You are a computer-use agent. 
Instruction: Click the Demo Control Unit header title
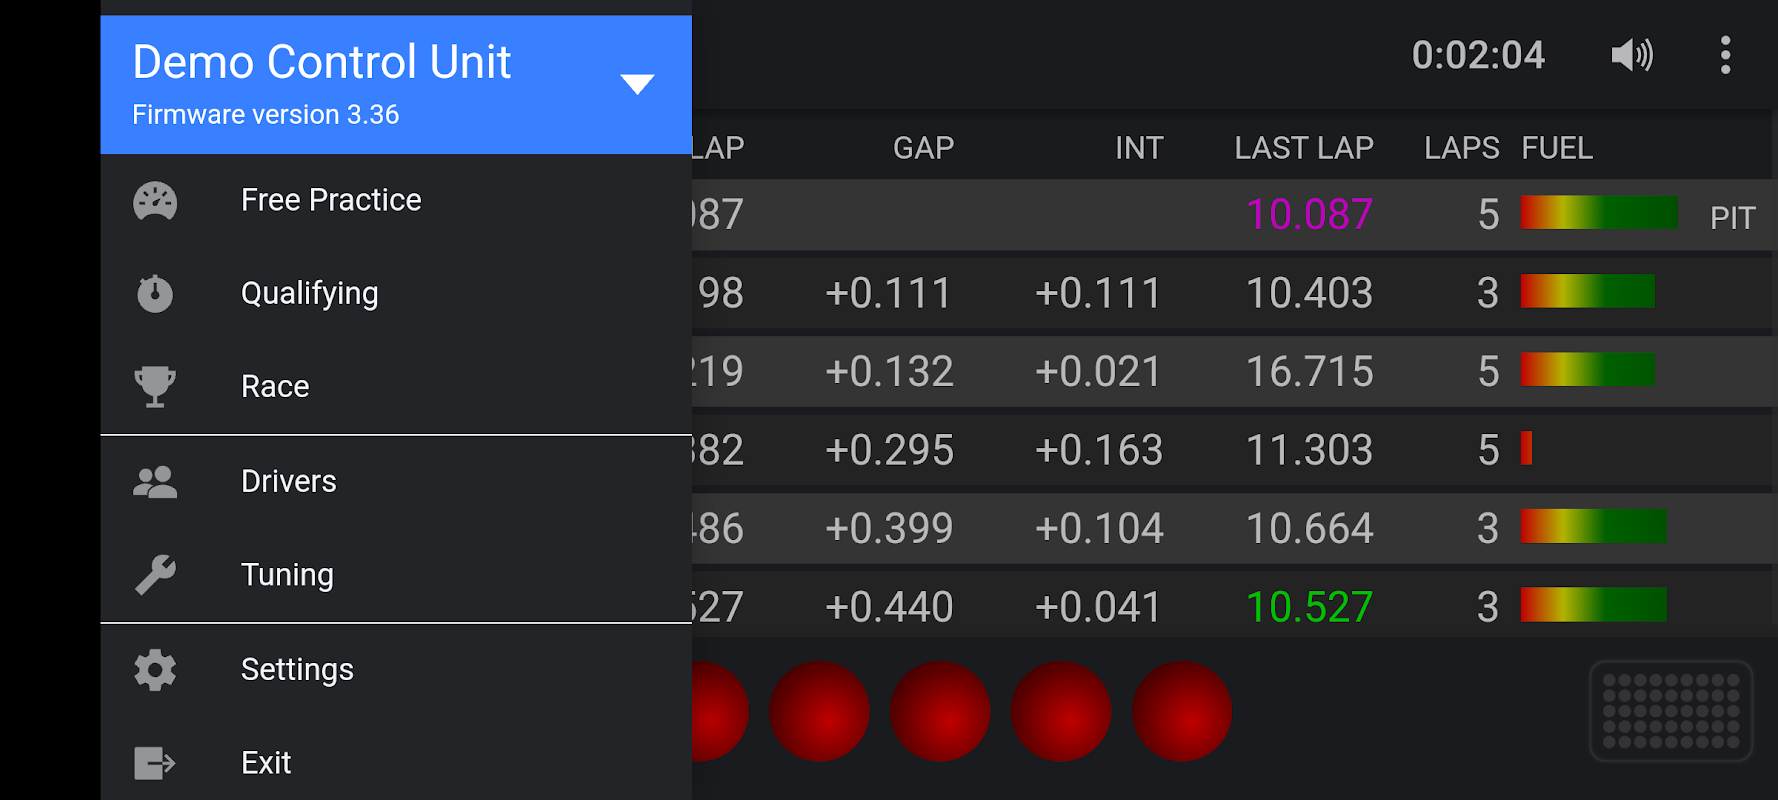click(321, 62)
